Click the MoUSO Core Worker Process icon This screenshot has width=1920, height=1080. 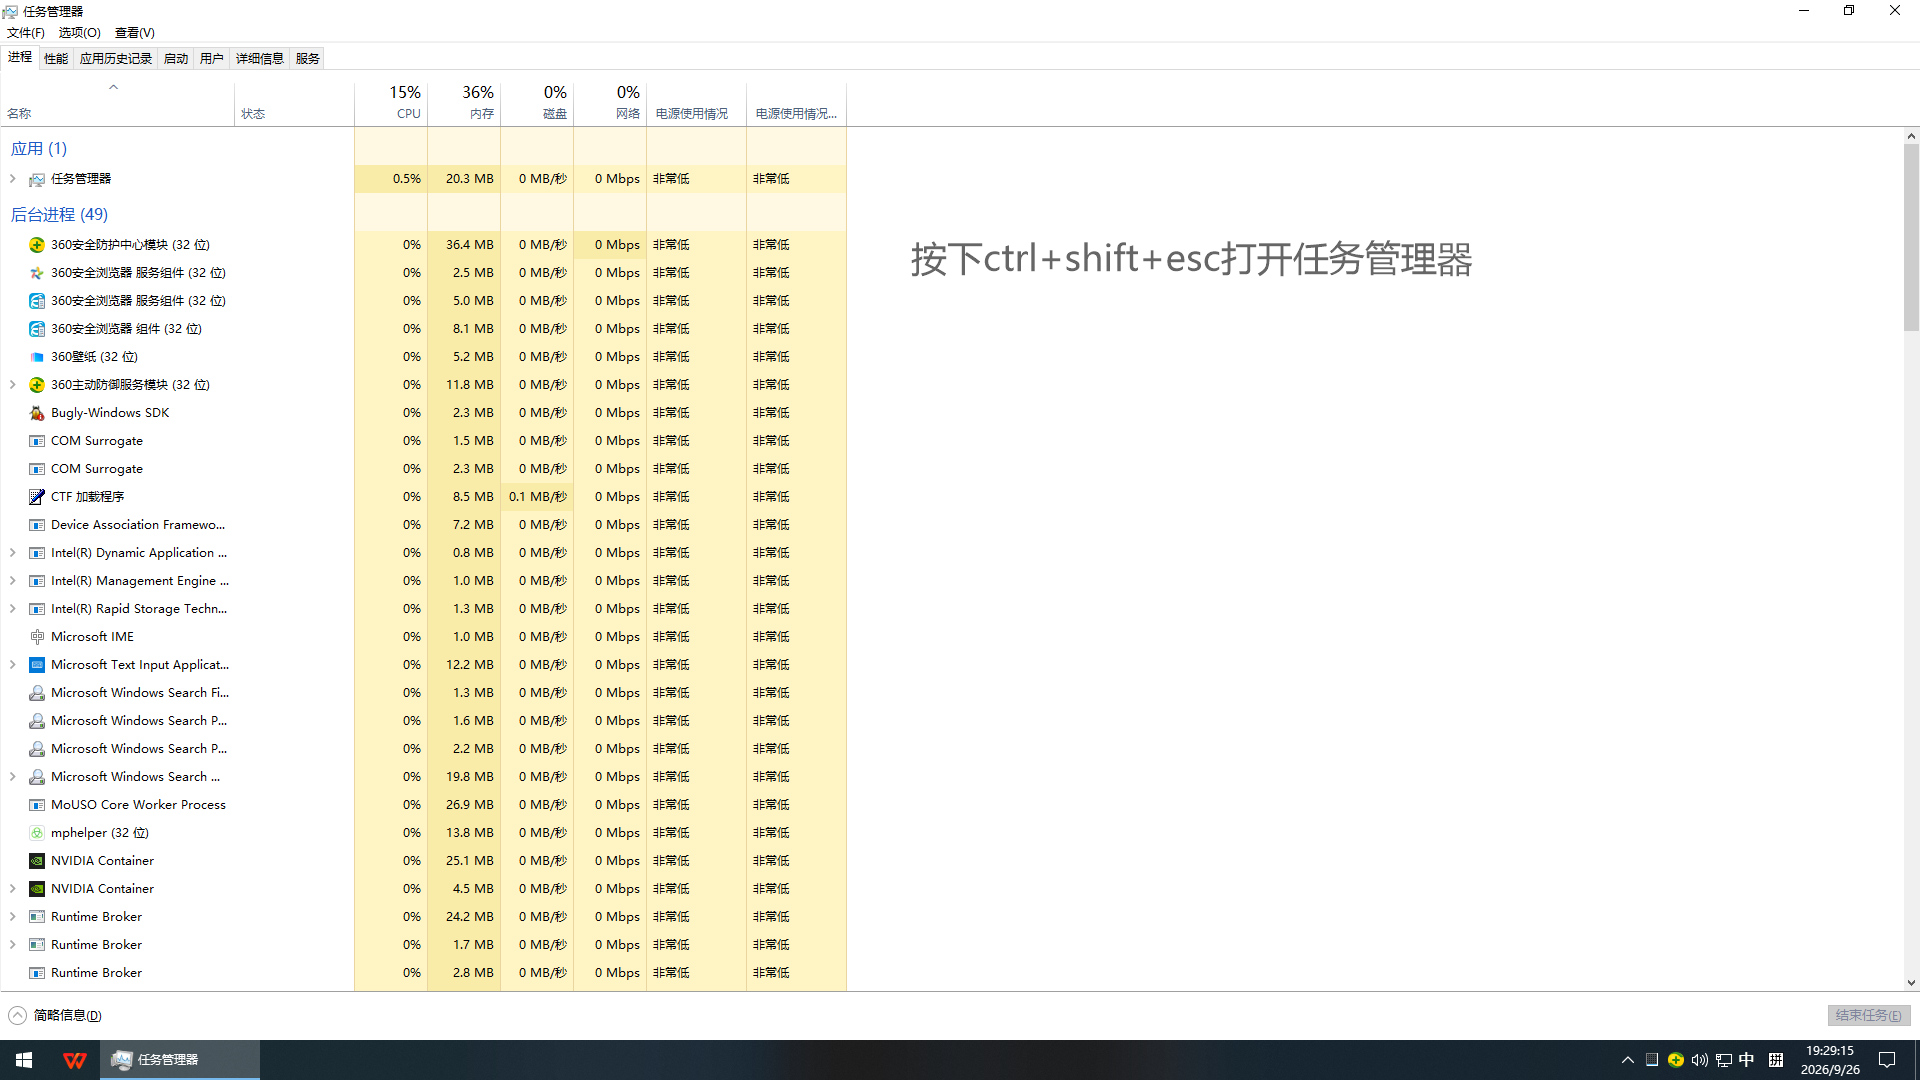(x=37, y=805)
